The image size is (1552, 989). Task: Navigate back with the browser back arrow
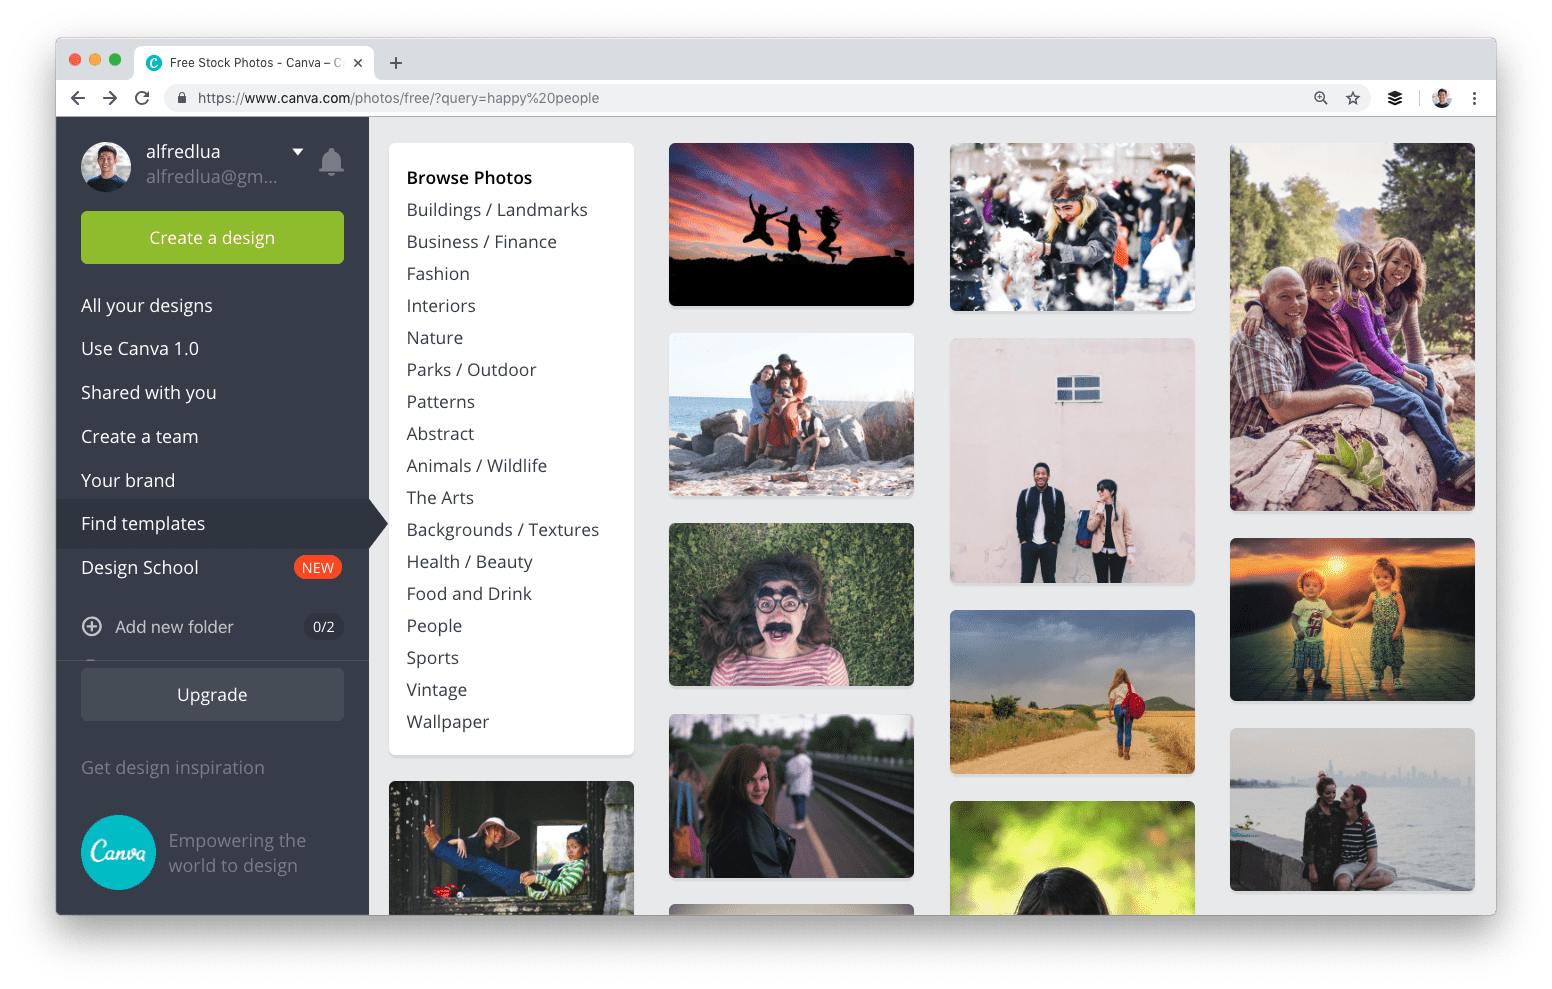[x=77, y=98]
